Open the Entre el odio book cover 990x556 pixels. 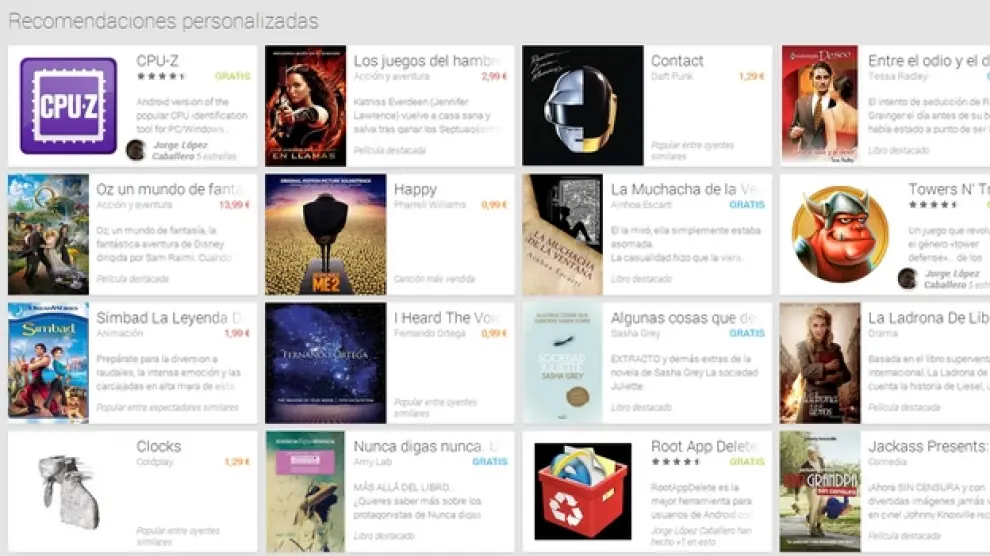[820, 105]
